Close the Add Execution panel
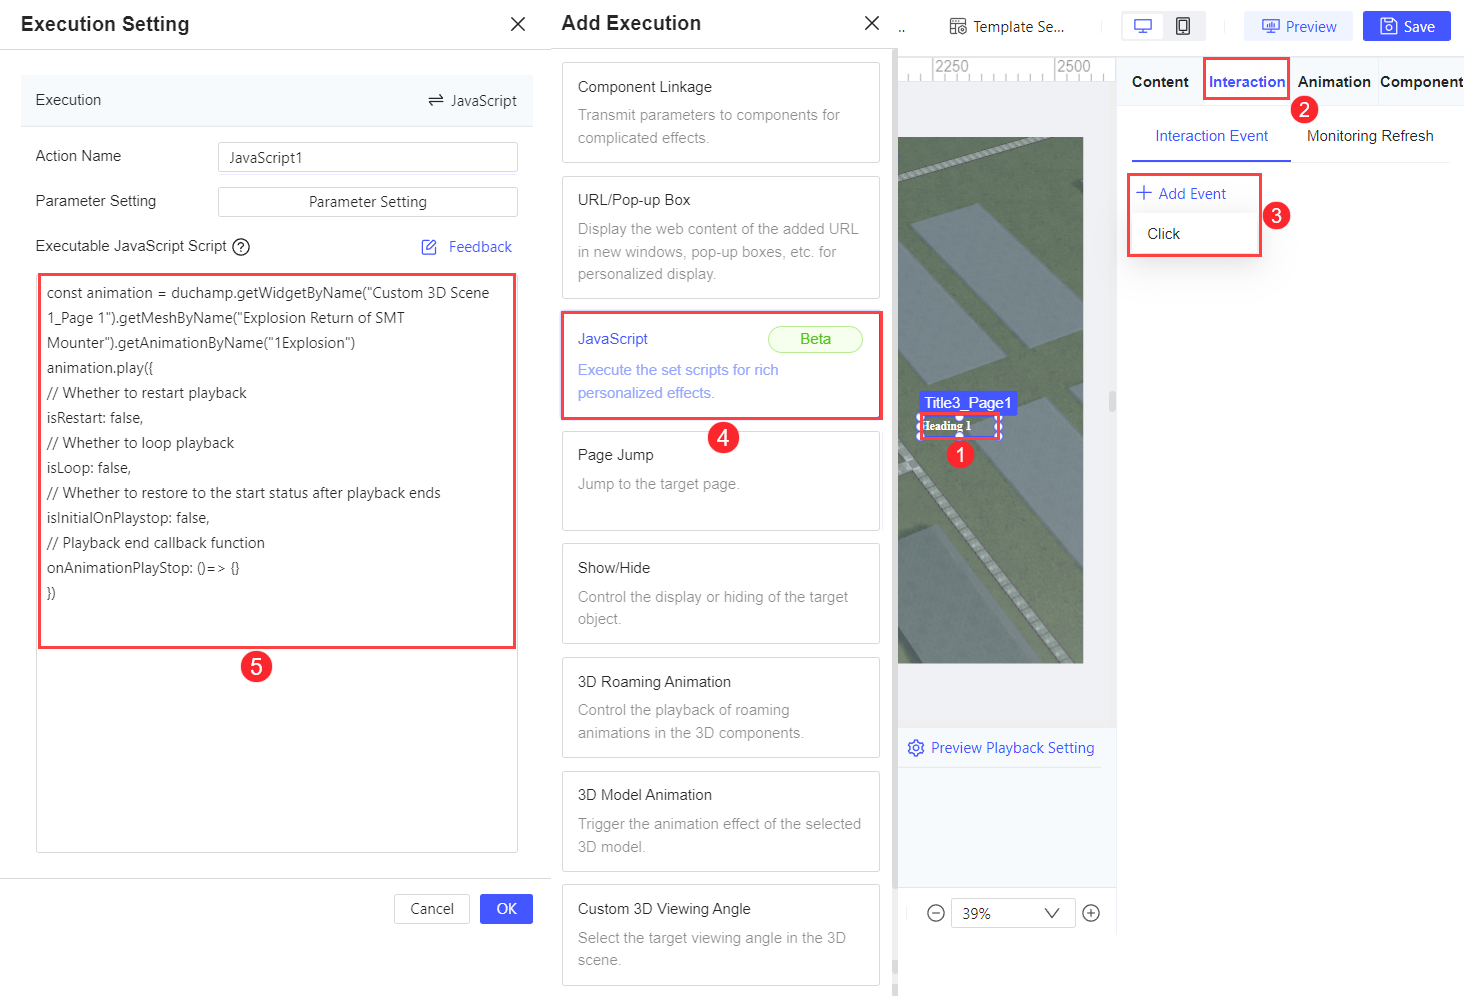1464x996 pixels. 872,23
